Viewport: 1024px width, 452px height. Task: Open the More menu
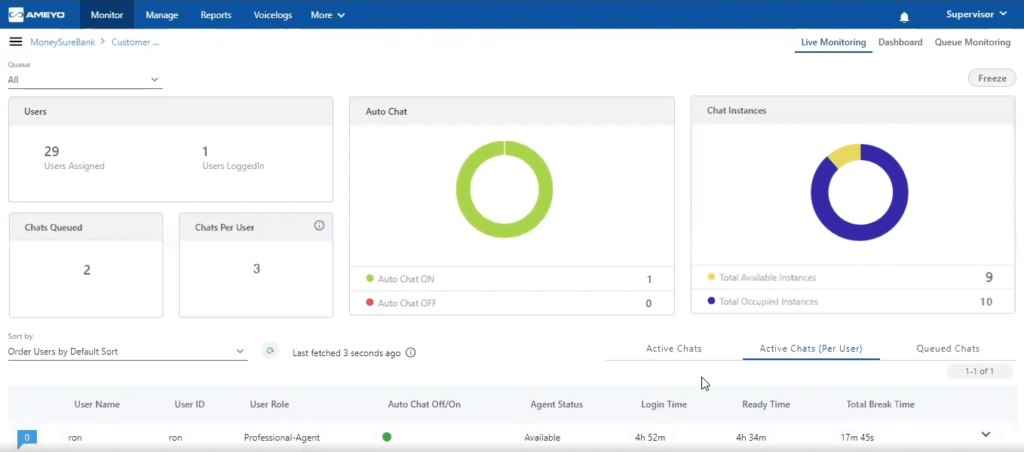(x=328, y=14)
